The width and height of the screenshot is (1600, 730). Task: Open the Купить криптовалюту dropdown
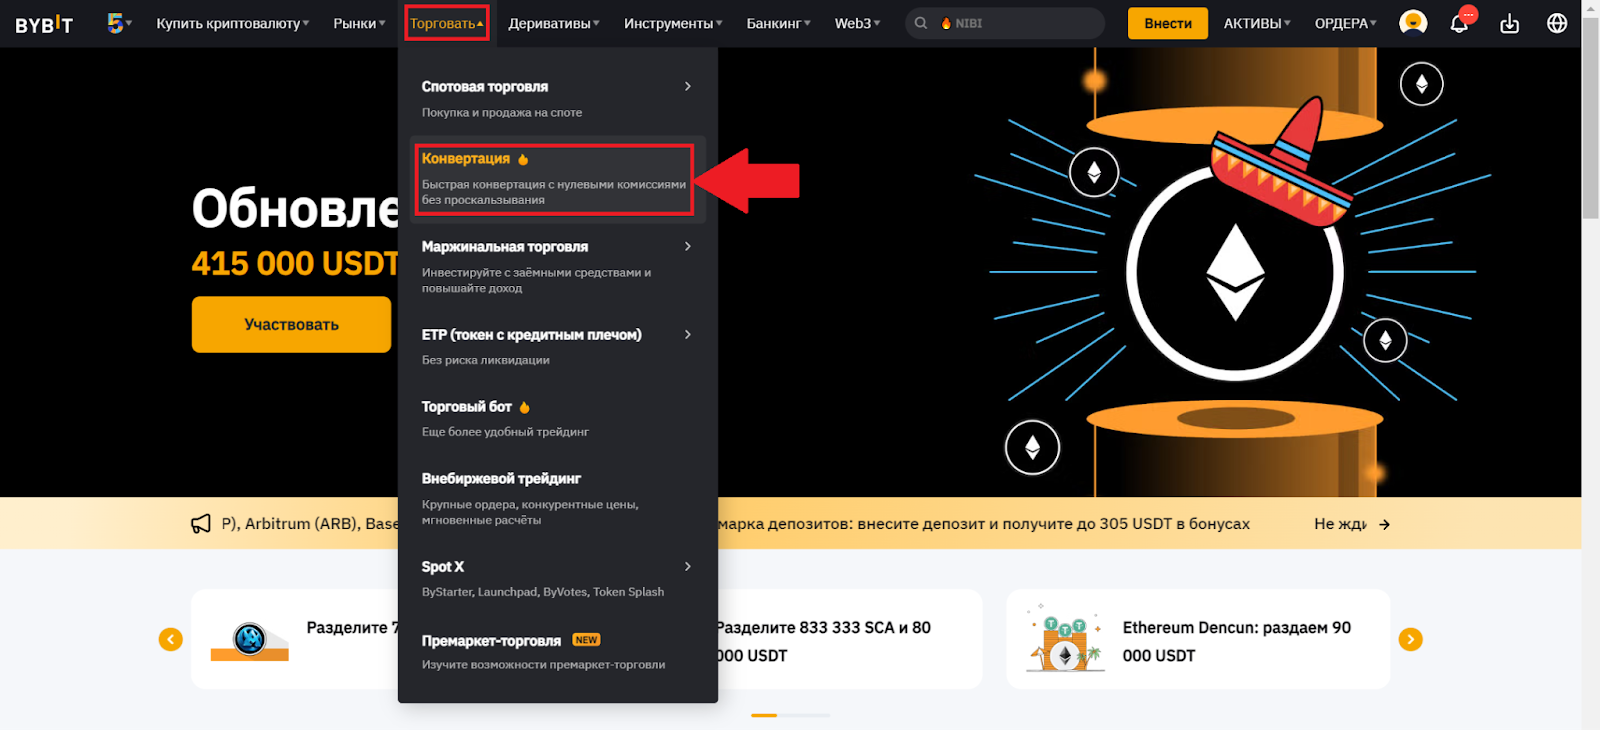pyautogui.click(x=233, y=23)
